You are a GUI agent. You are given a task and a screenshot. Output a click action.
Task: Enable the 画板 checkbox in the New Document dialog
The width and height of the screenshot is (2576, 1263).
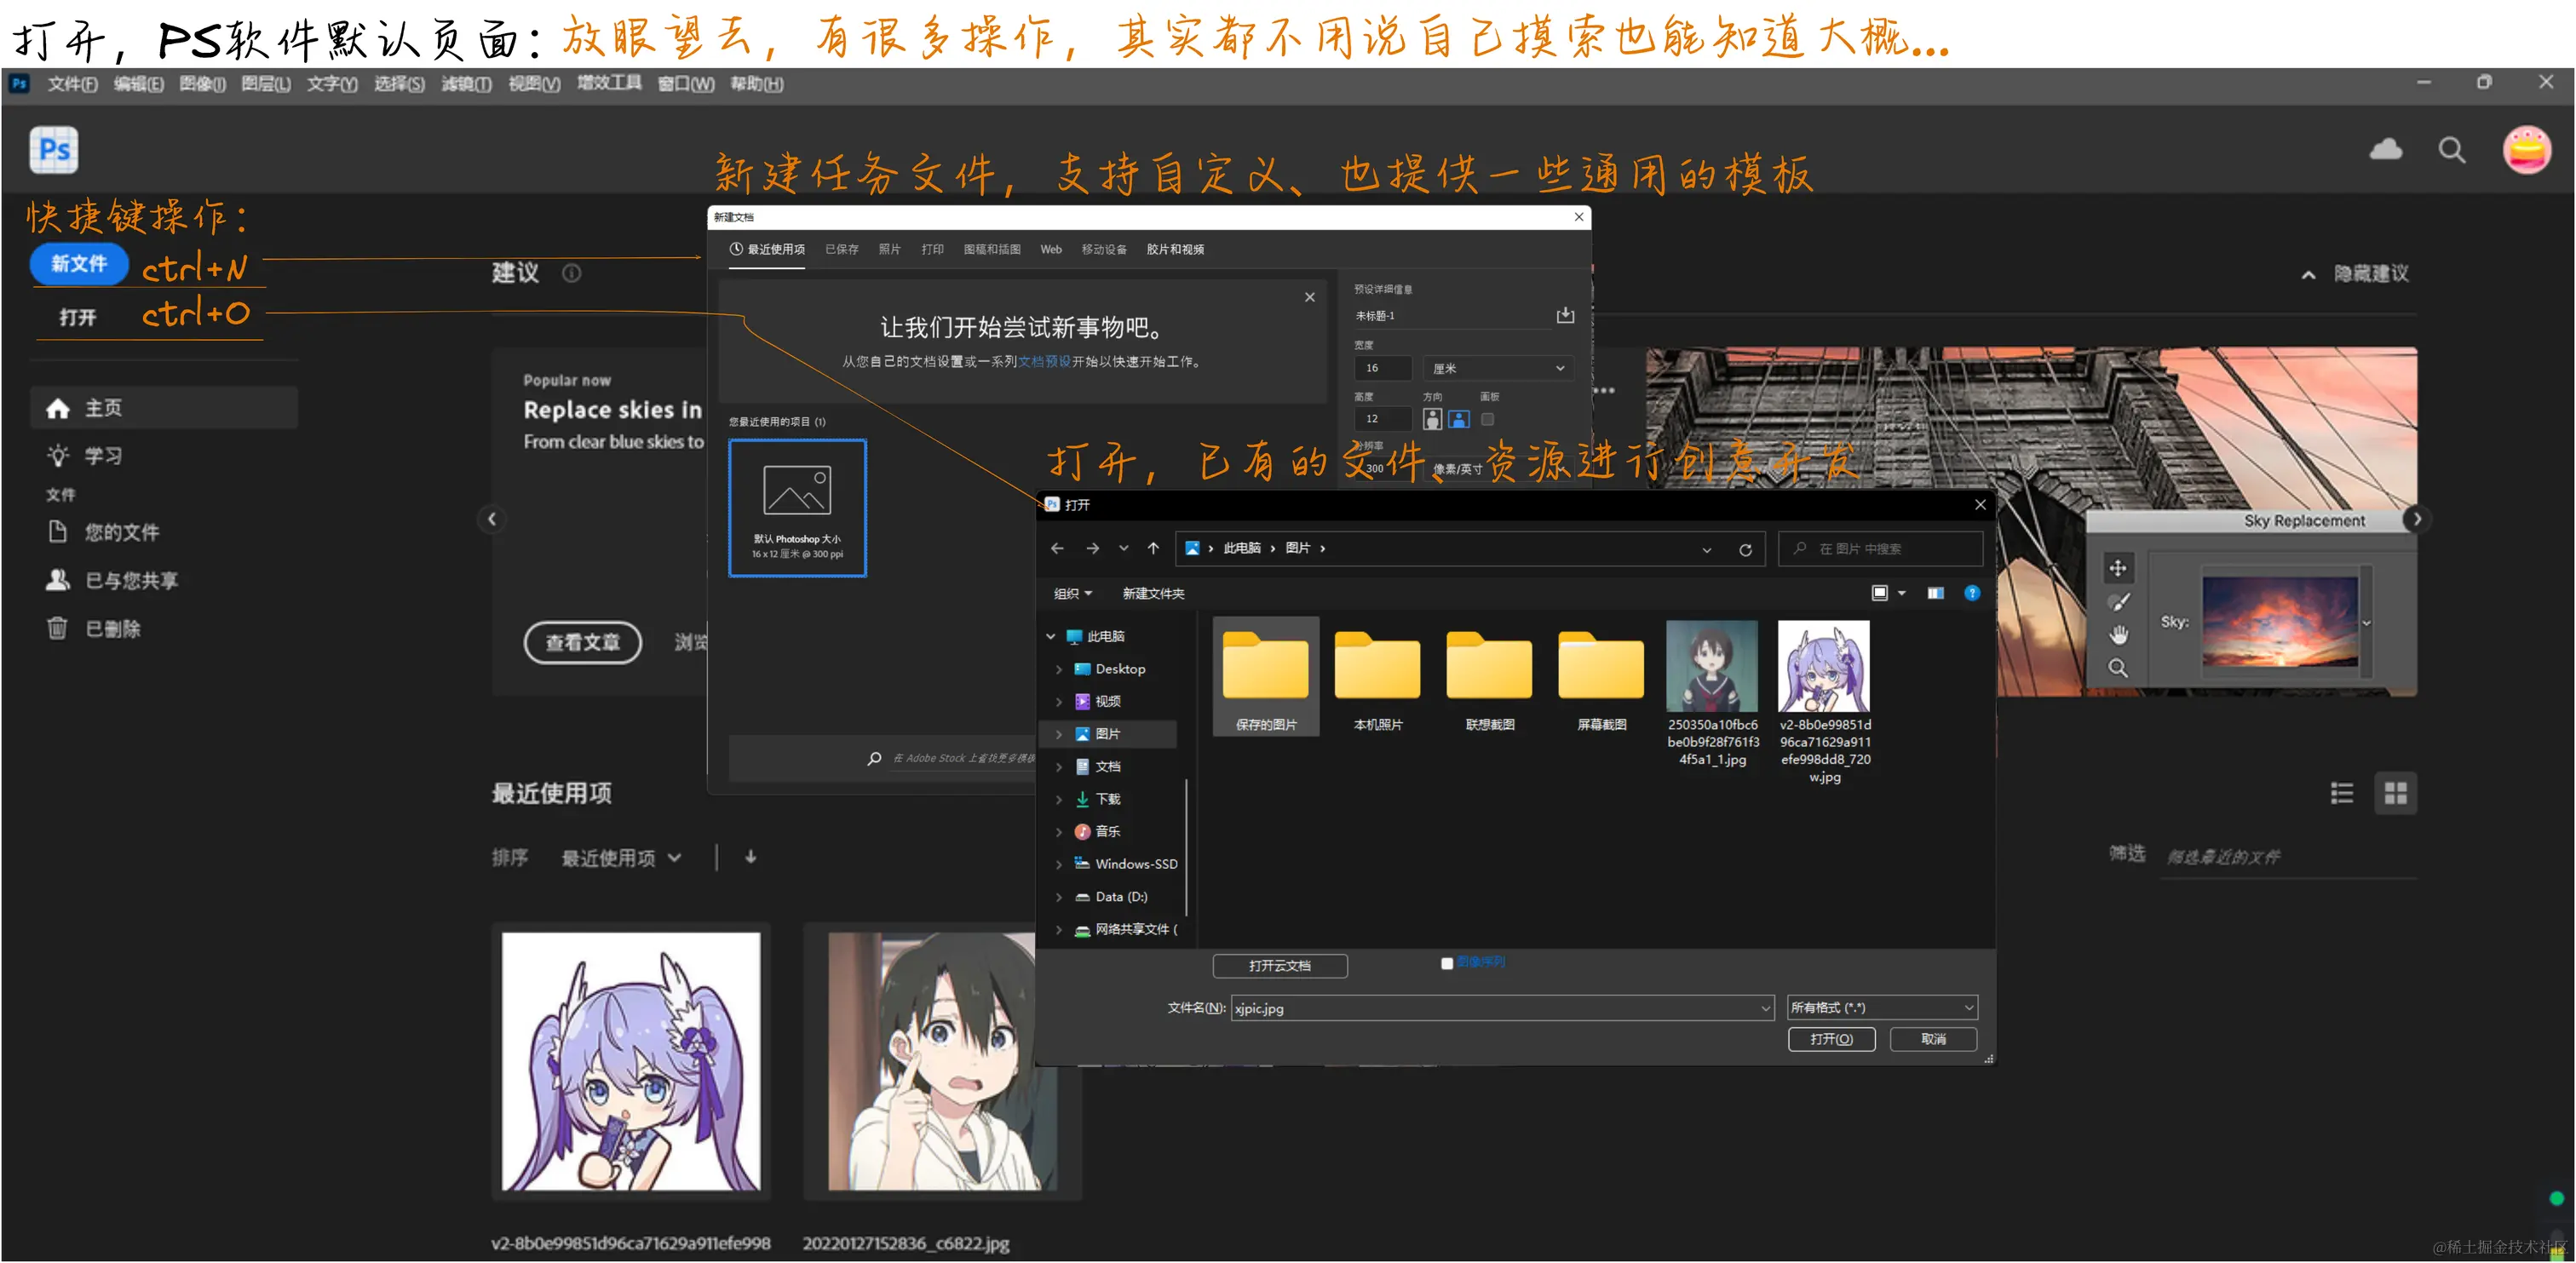click(1487, 419)
